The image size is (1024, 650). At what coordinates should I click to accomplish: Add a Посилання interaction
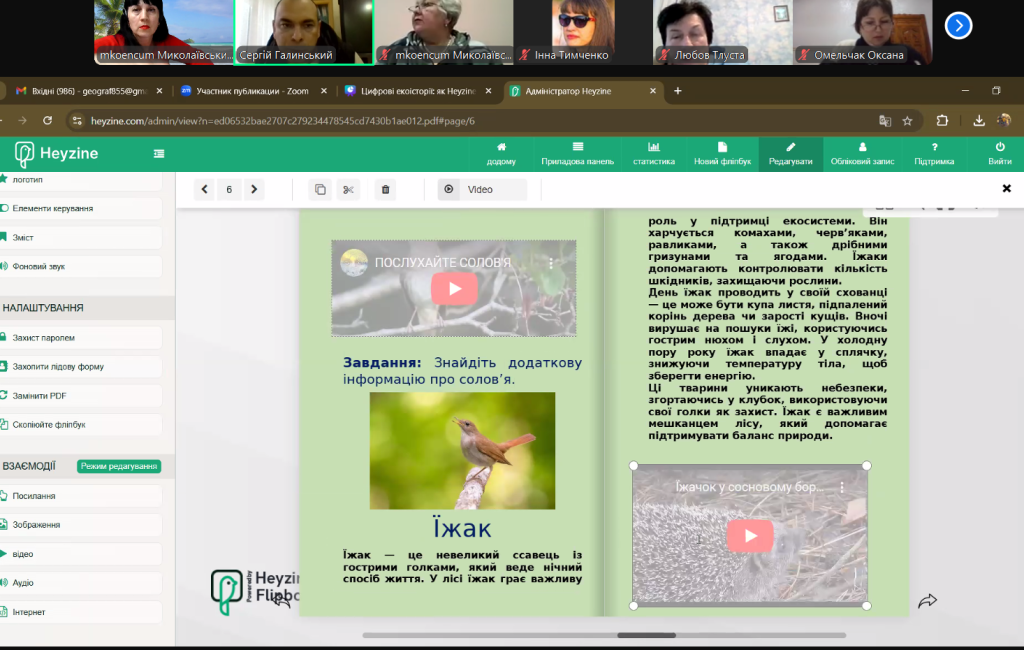pyautogui.click(x=34, y=496)
